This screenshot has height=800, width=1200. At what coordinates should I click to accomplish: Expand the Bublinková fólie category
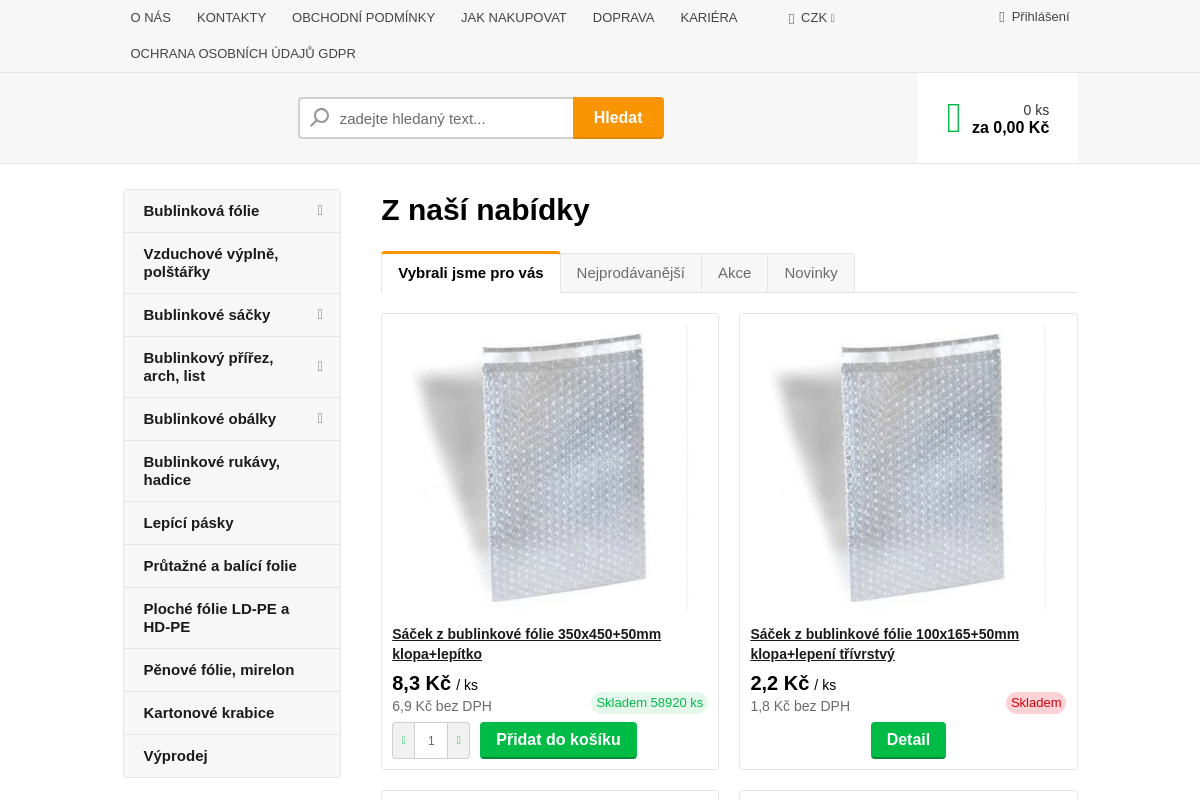[x=319, y=211]
